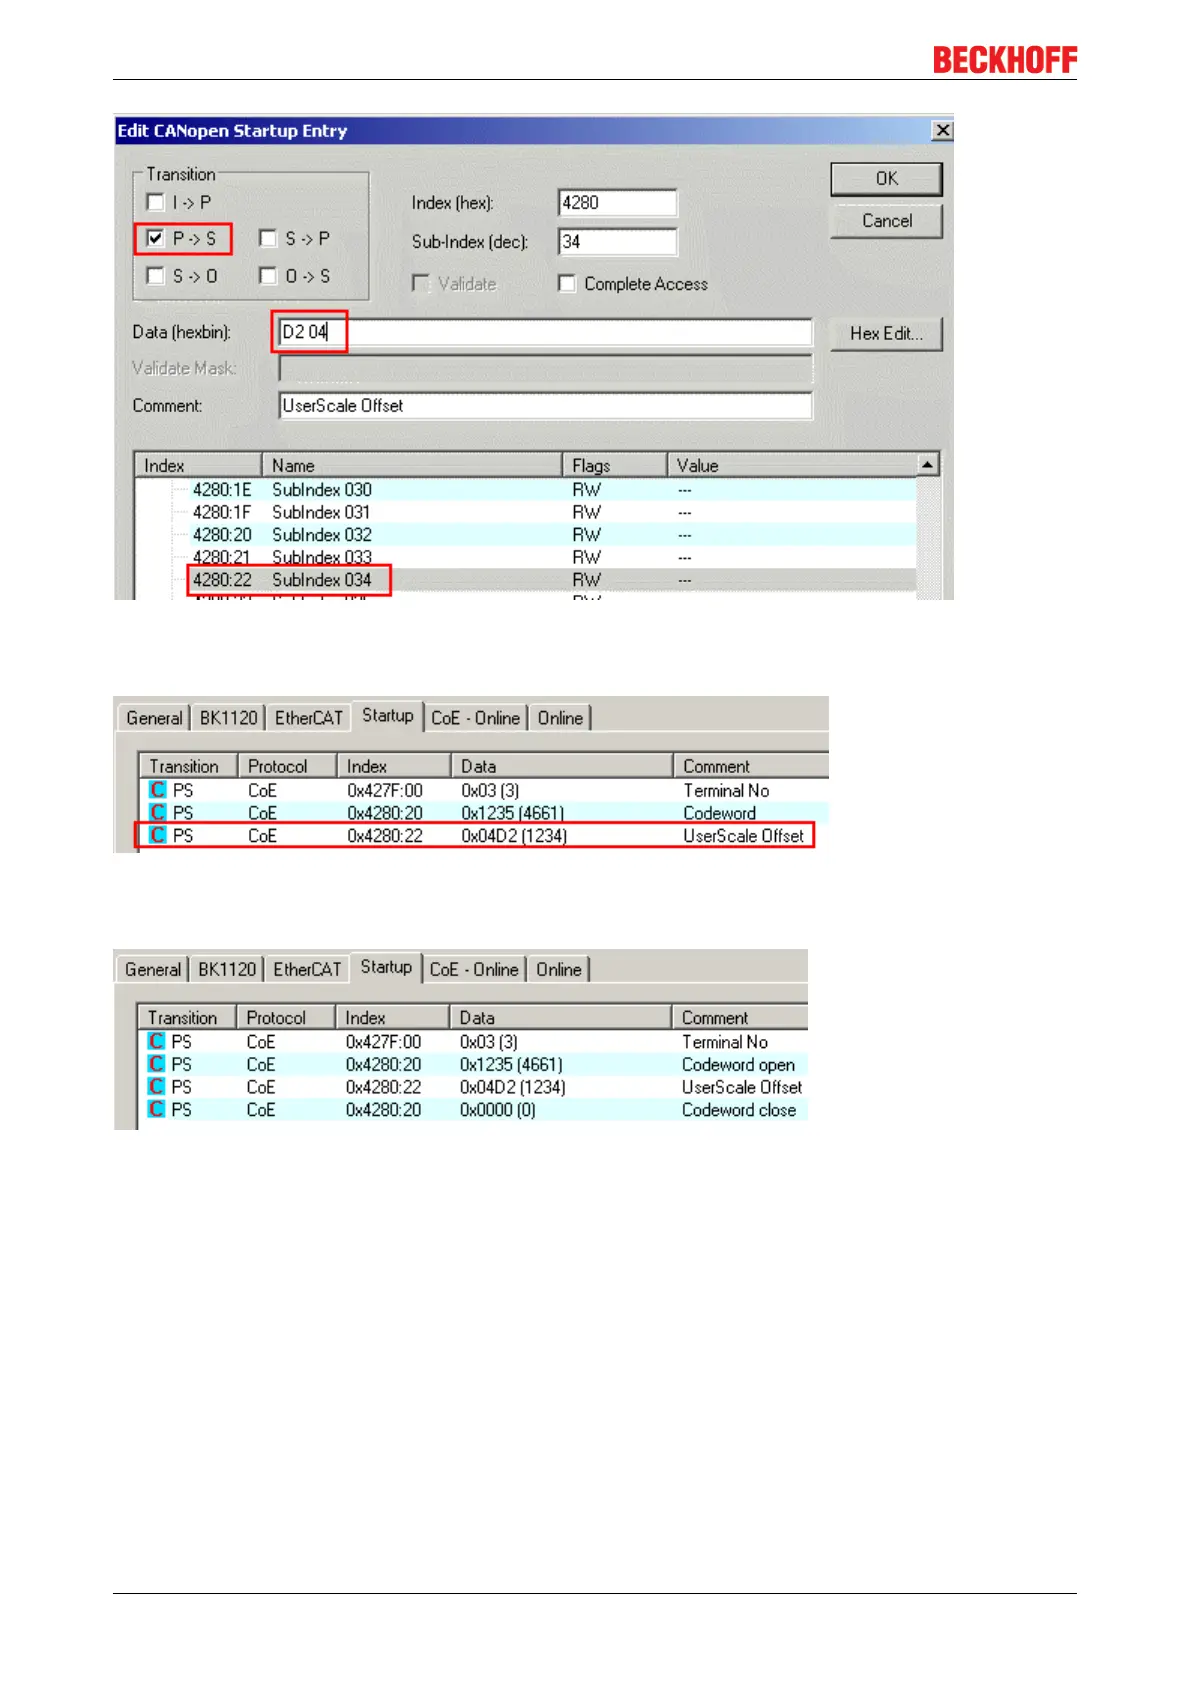Select the 4280:1E SubIndex 030 row

[x=525, y=490]
